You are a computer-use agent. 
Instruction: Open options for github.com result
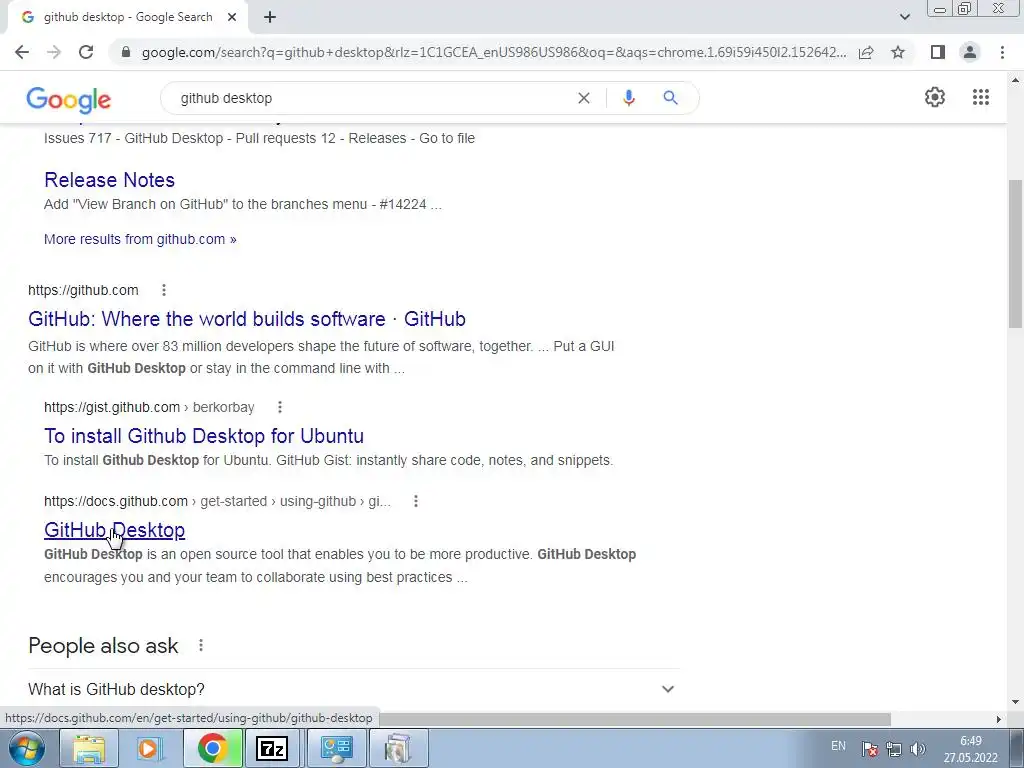pyautogui.click(x=164, y=289)
